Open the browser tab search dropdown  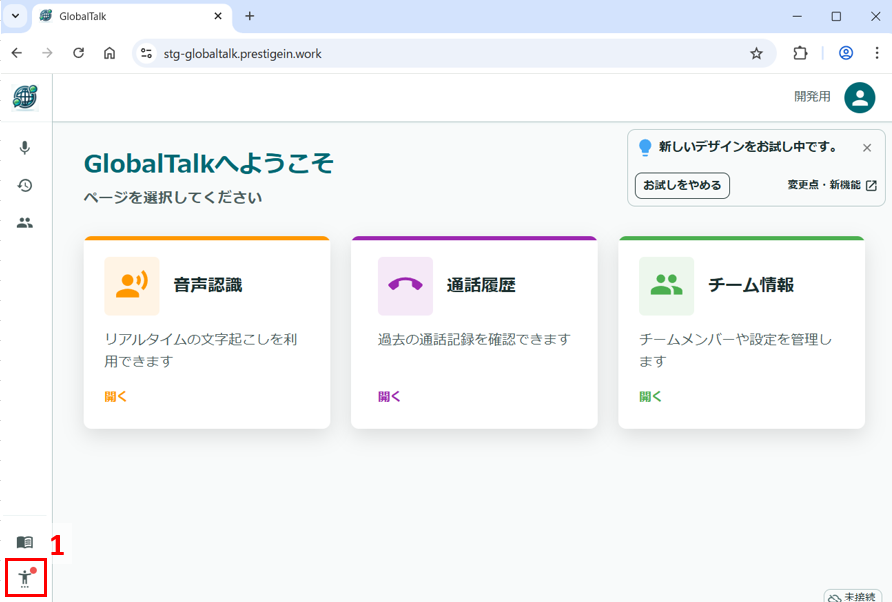pyautogui.click(x=15, y=16)
